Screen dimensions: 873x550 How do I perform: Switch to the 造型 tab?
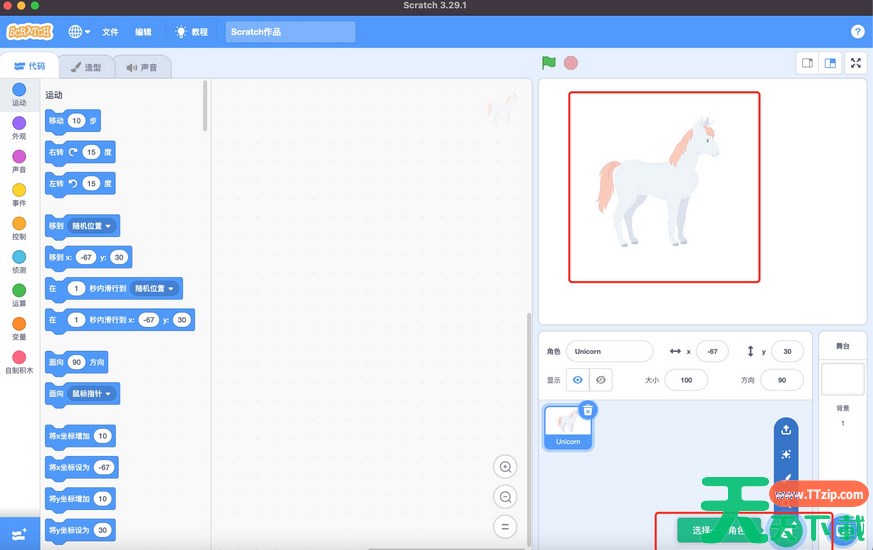click(86, 67)
